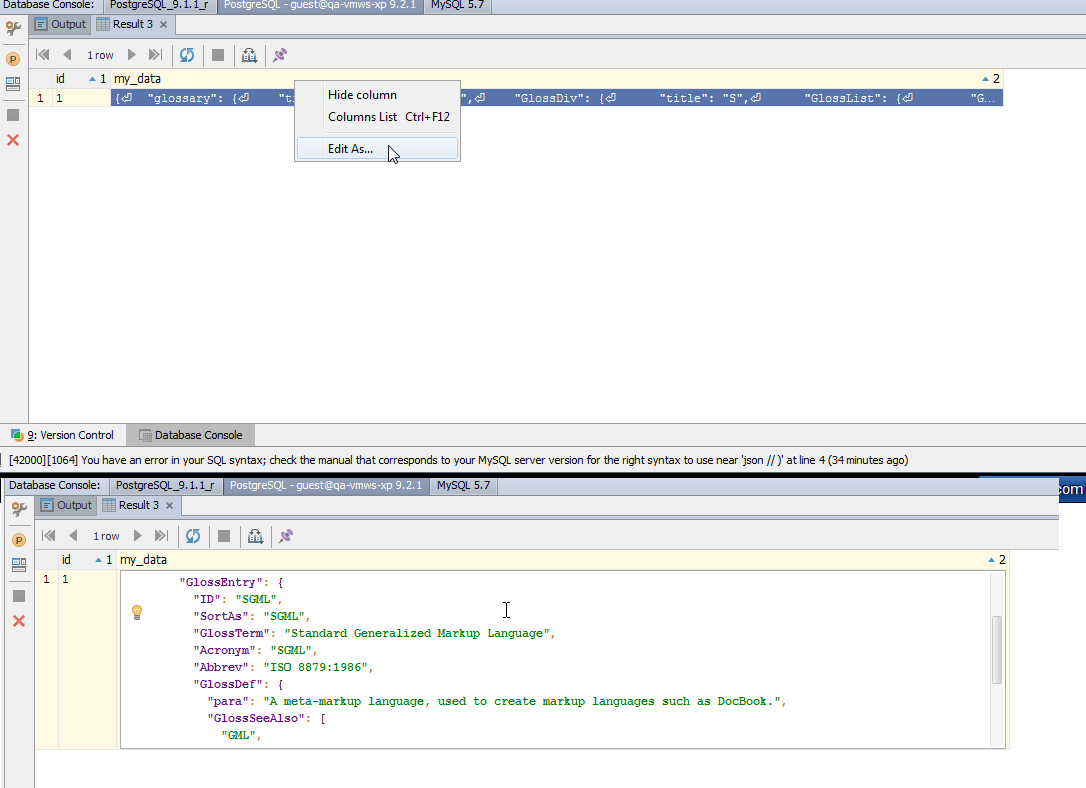Screen dimensions: 1086x788
Task: Close Result 3 tab in upper console
Action: click(163, 24)
